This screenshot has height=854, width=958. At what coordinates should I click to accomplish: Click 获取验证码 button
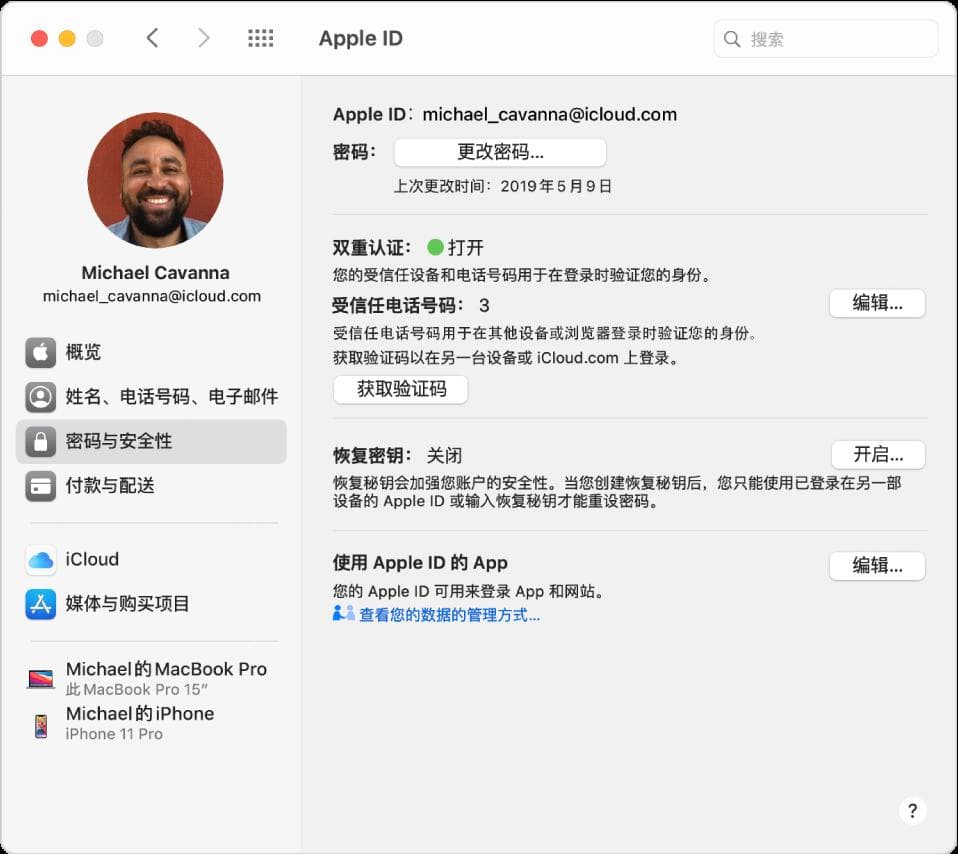pyautogui.click(x=401, y=389)
